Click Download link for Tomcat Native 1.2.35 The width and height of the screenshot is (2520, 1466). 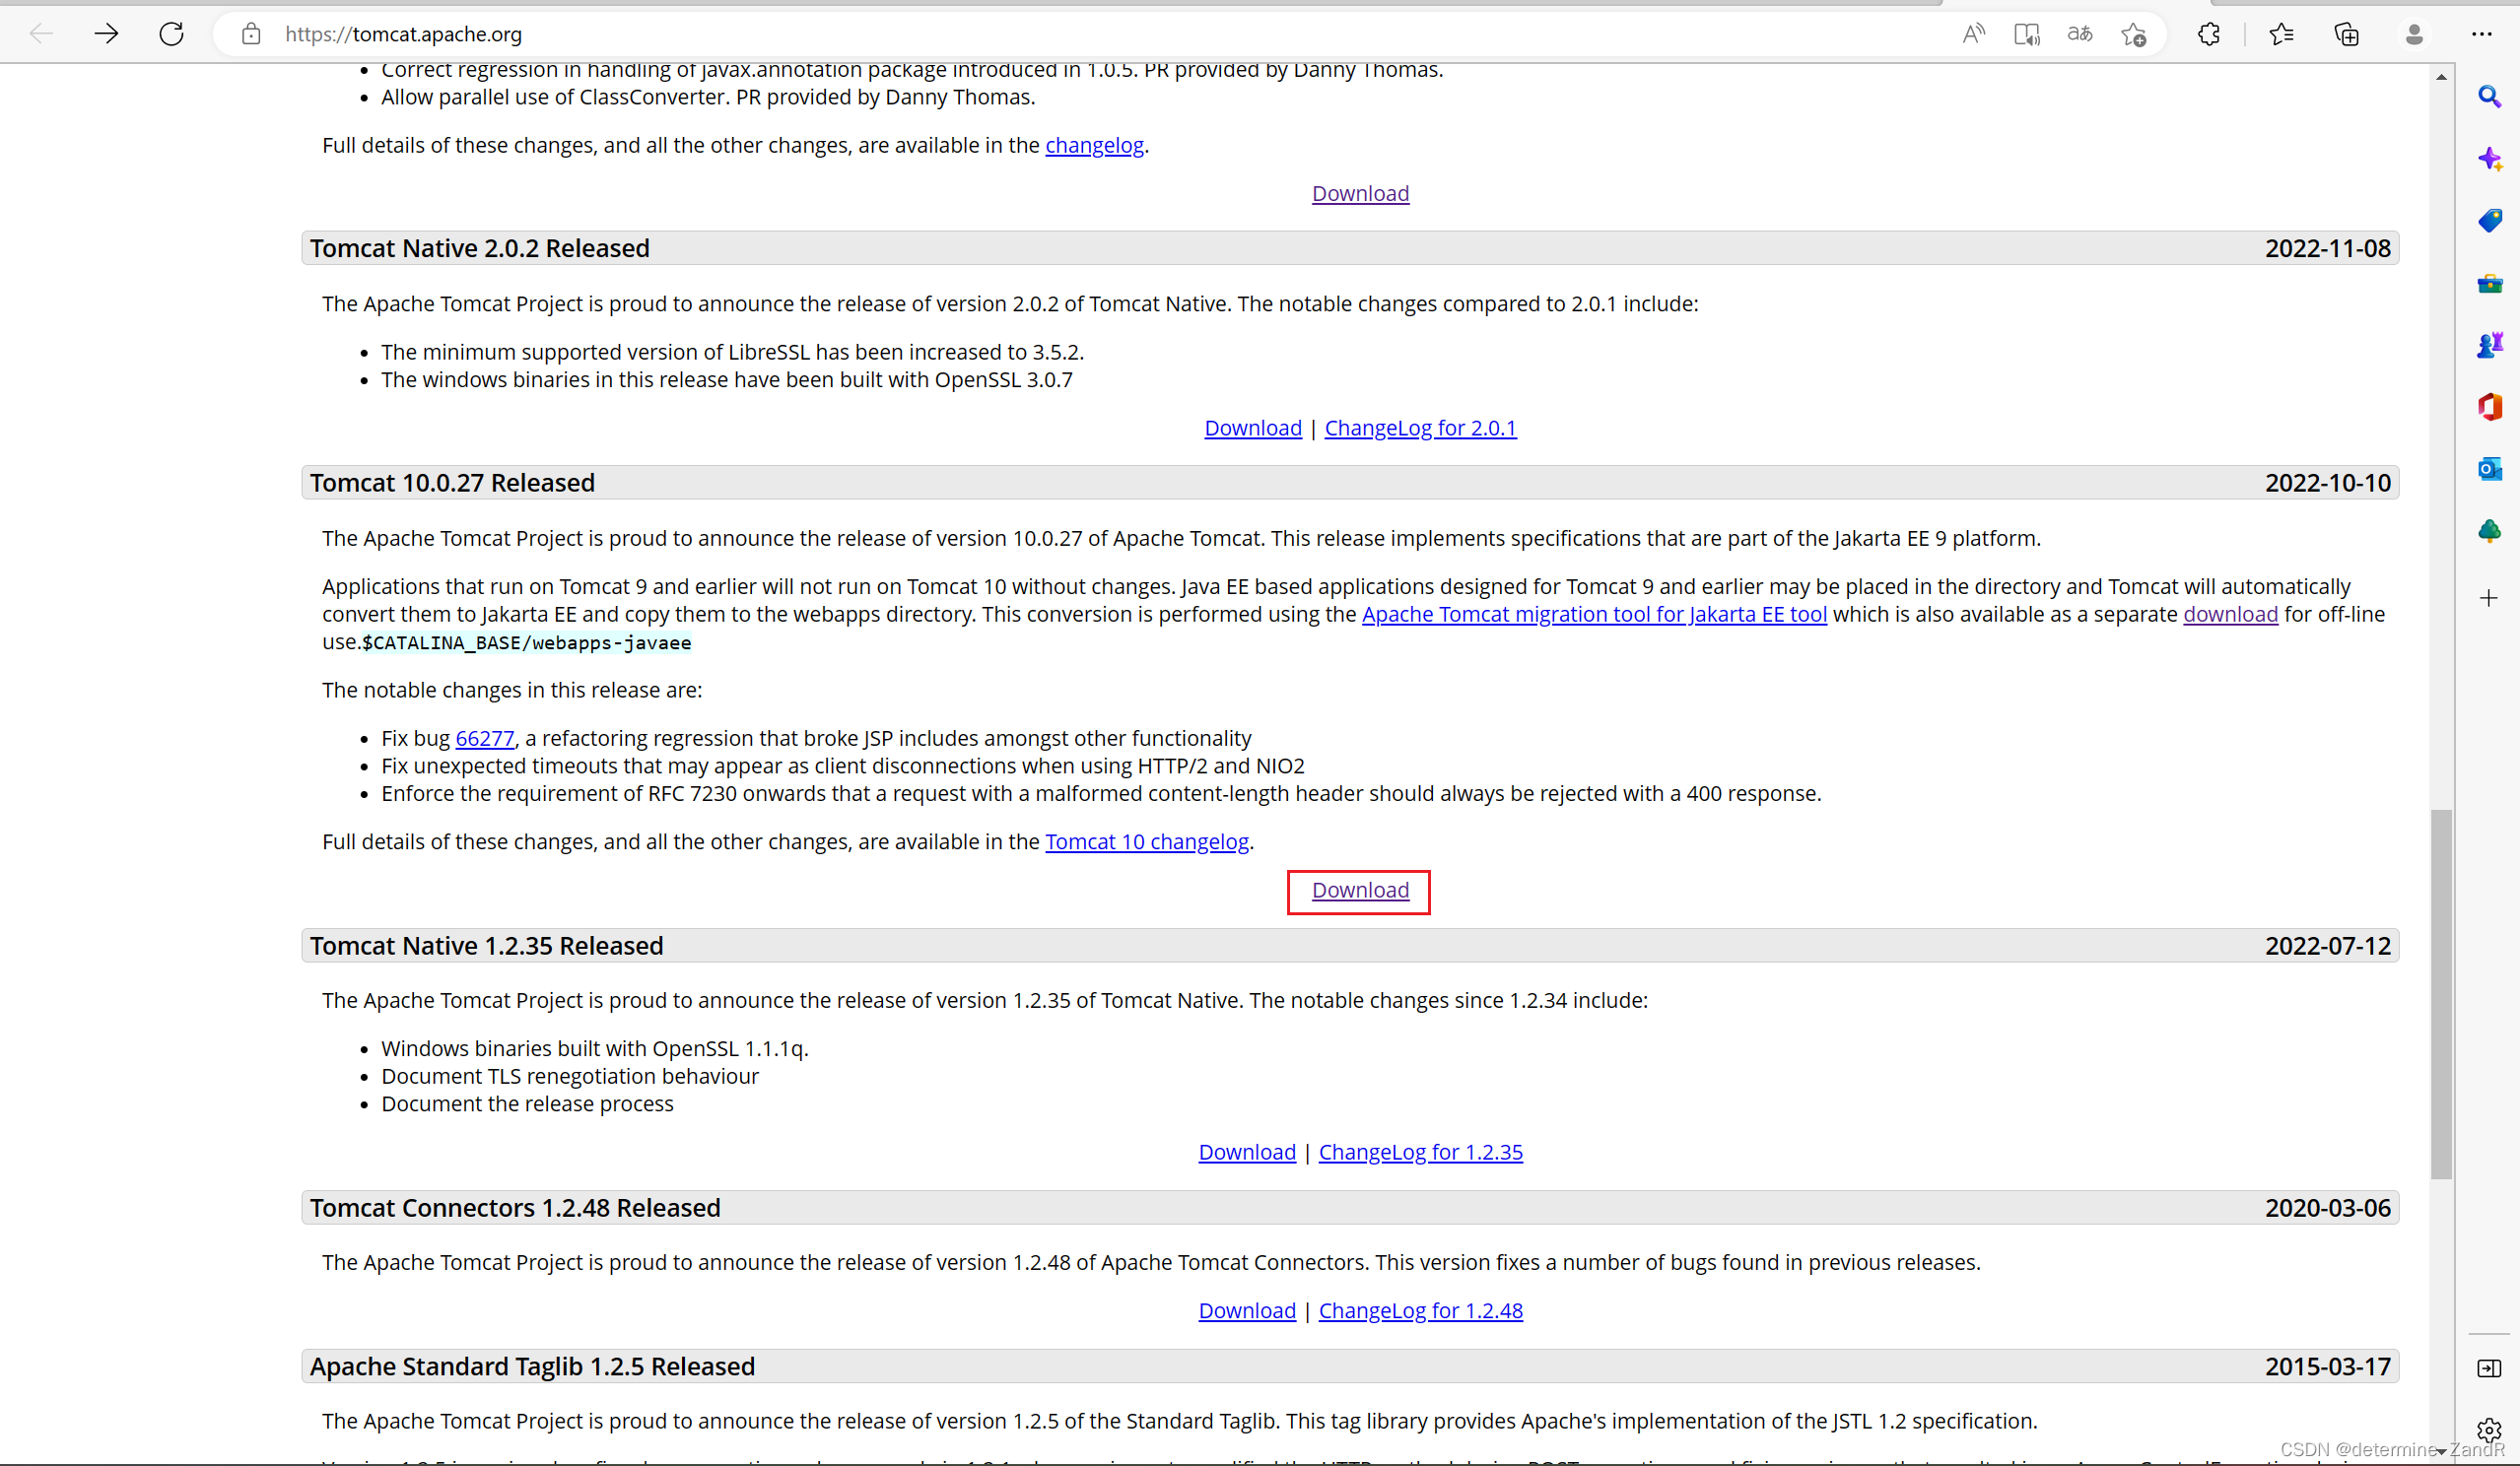tap(1247, 1152)
